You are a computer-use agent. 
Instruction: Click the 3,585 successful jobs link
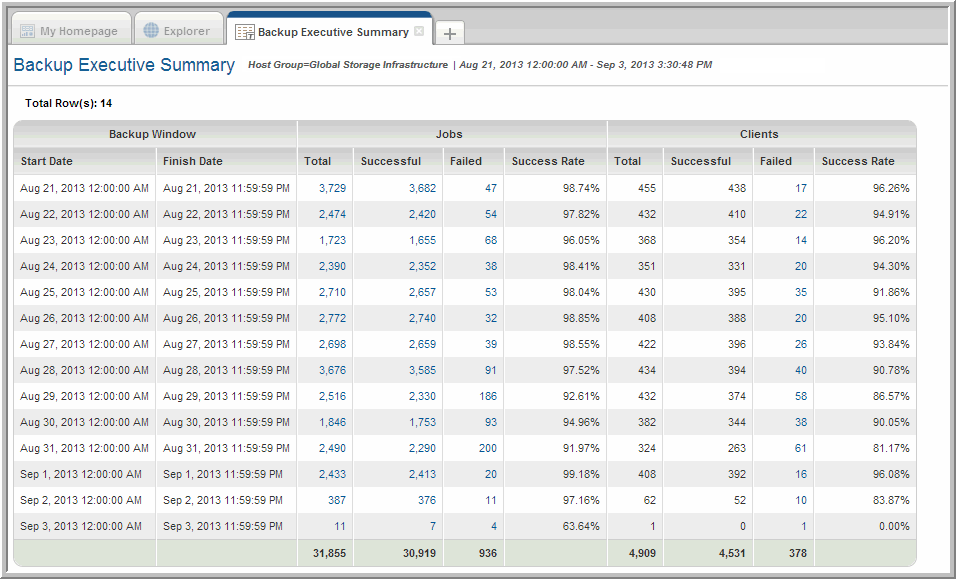(422, 370)
